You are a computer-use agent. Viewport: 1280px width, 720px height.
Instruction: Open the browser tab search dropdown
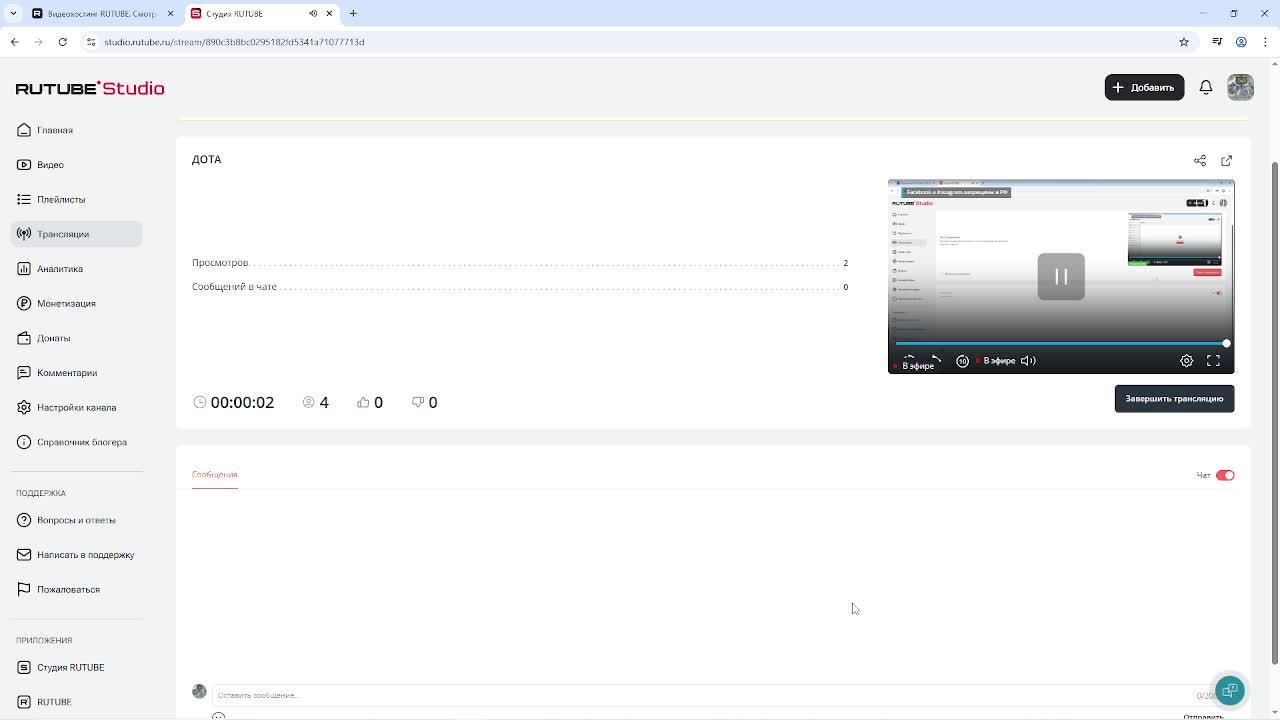[x=13, y=14]
